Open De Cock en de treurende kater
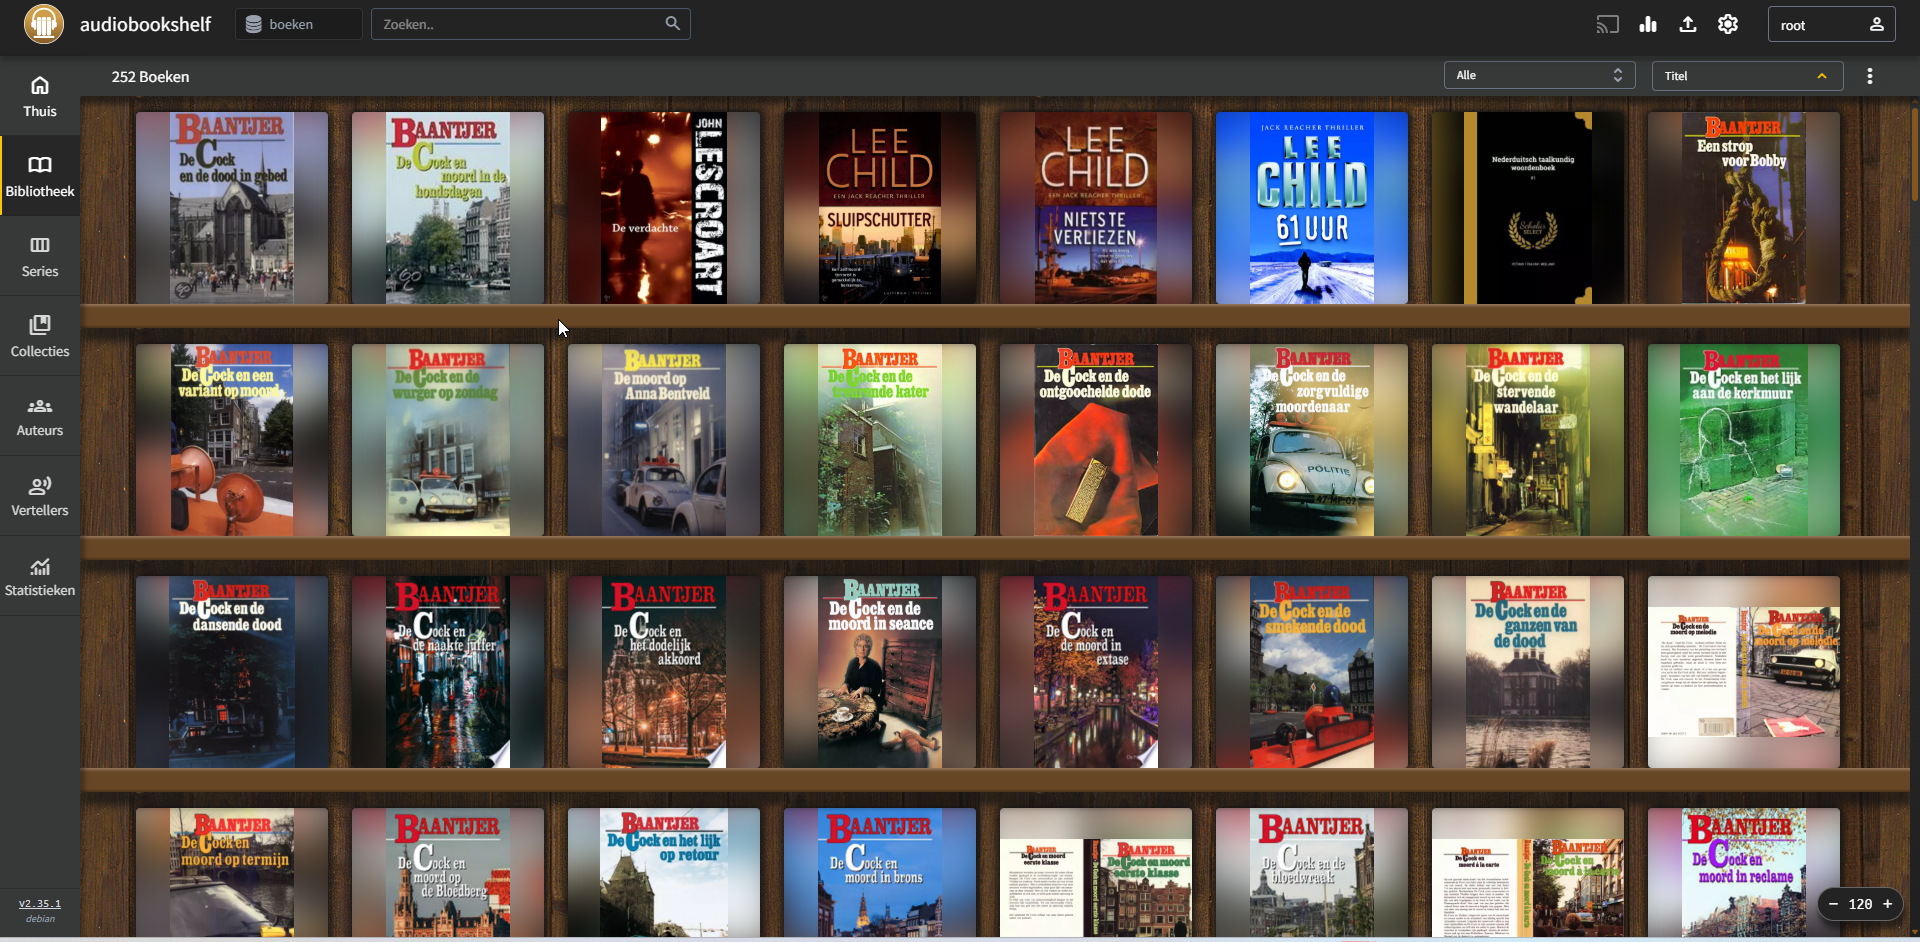The width and height of the screenshot is (1920, 942). tap(880, 440)
